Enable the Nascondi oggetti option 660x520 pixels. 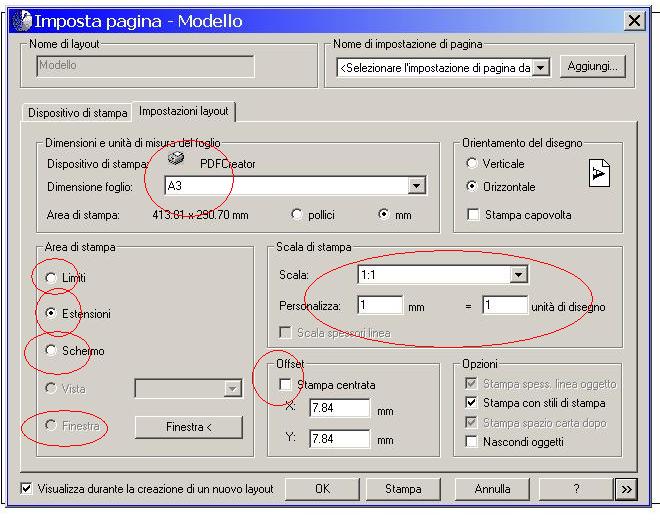472,441
